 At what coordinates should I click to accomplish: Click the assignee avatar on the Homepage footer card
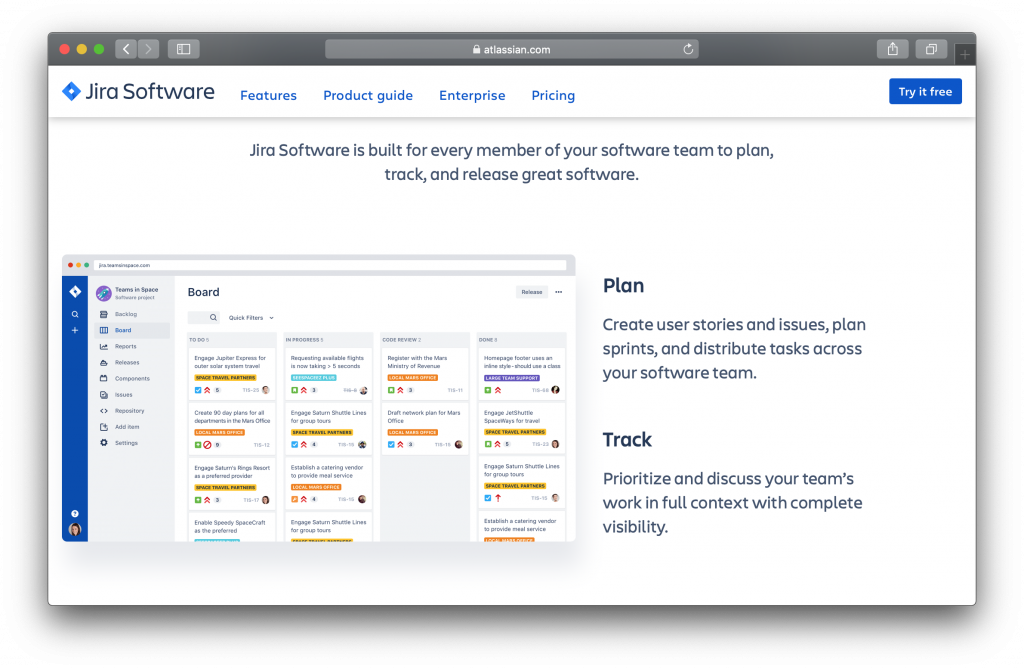click(555, 390)
